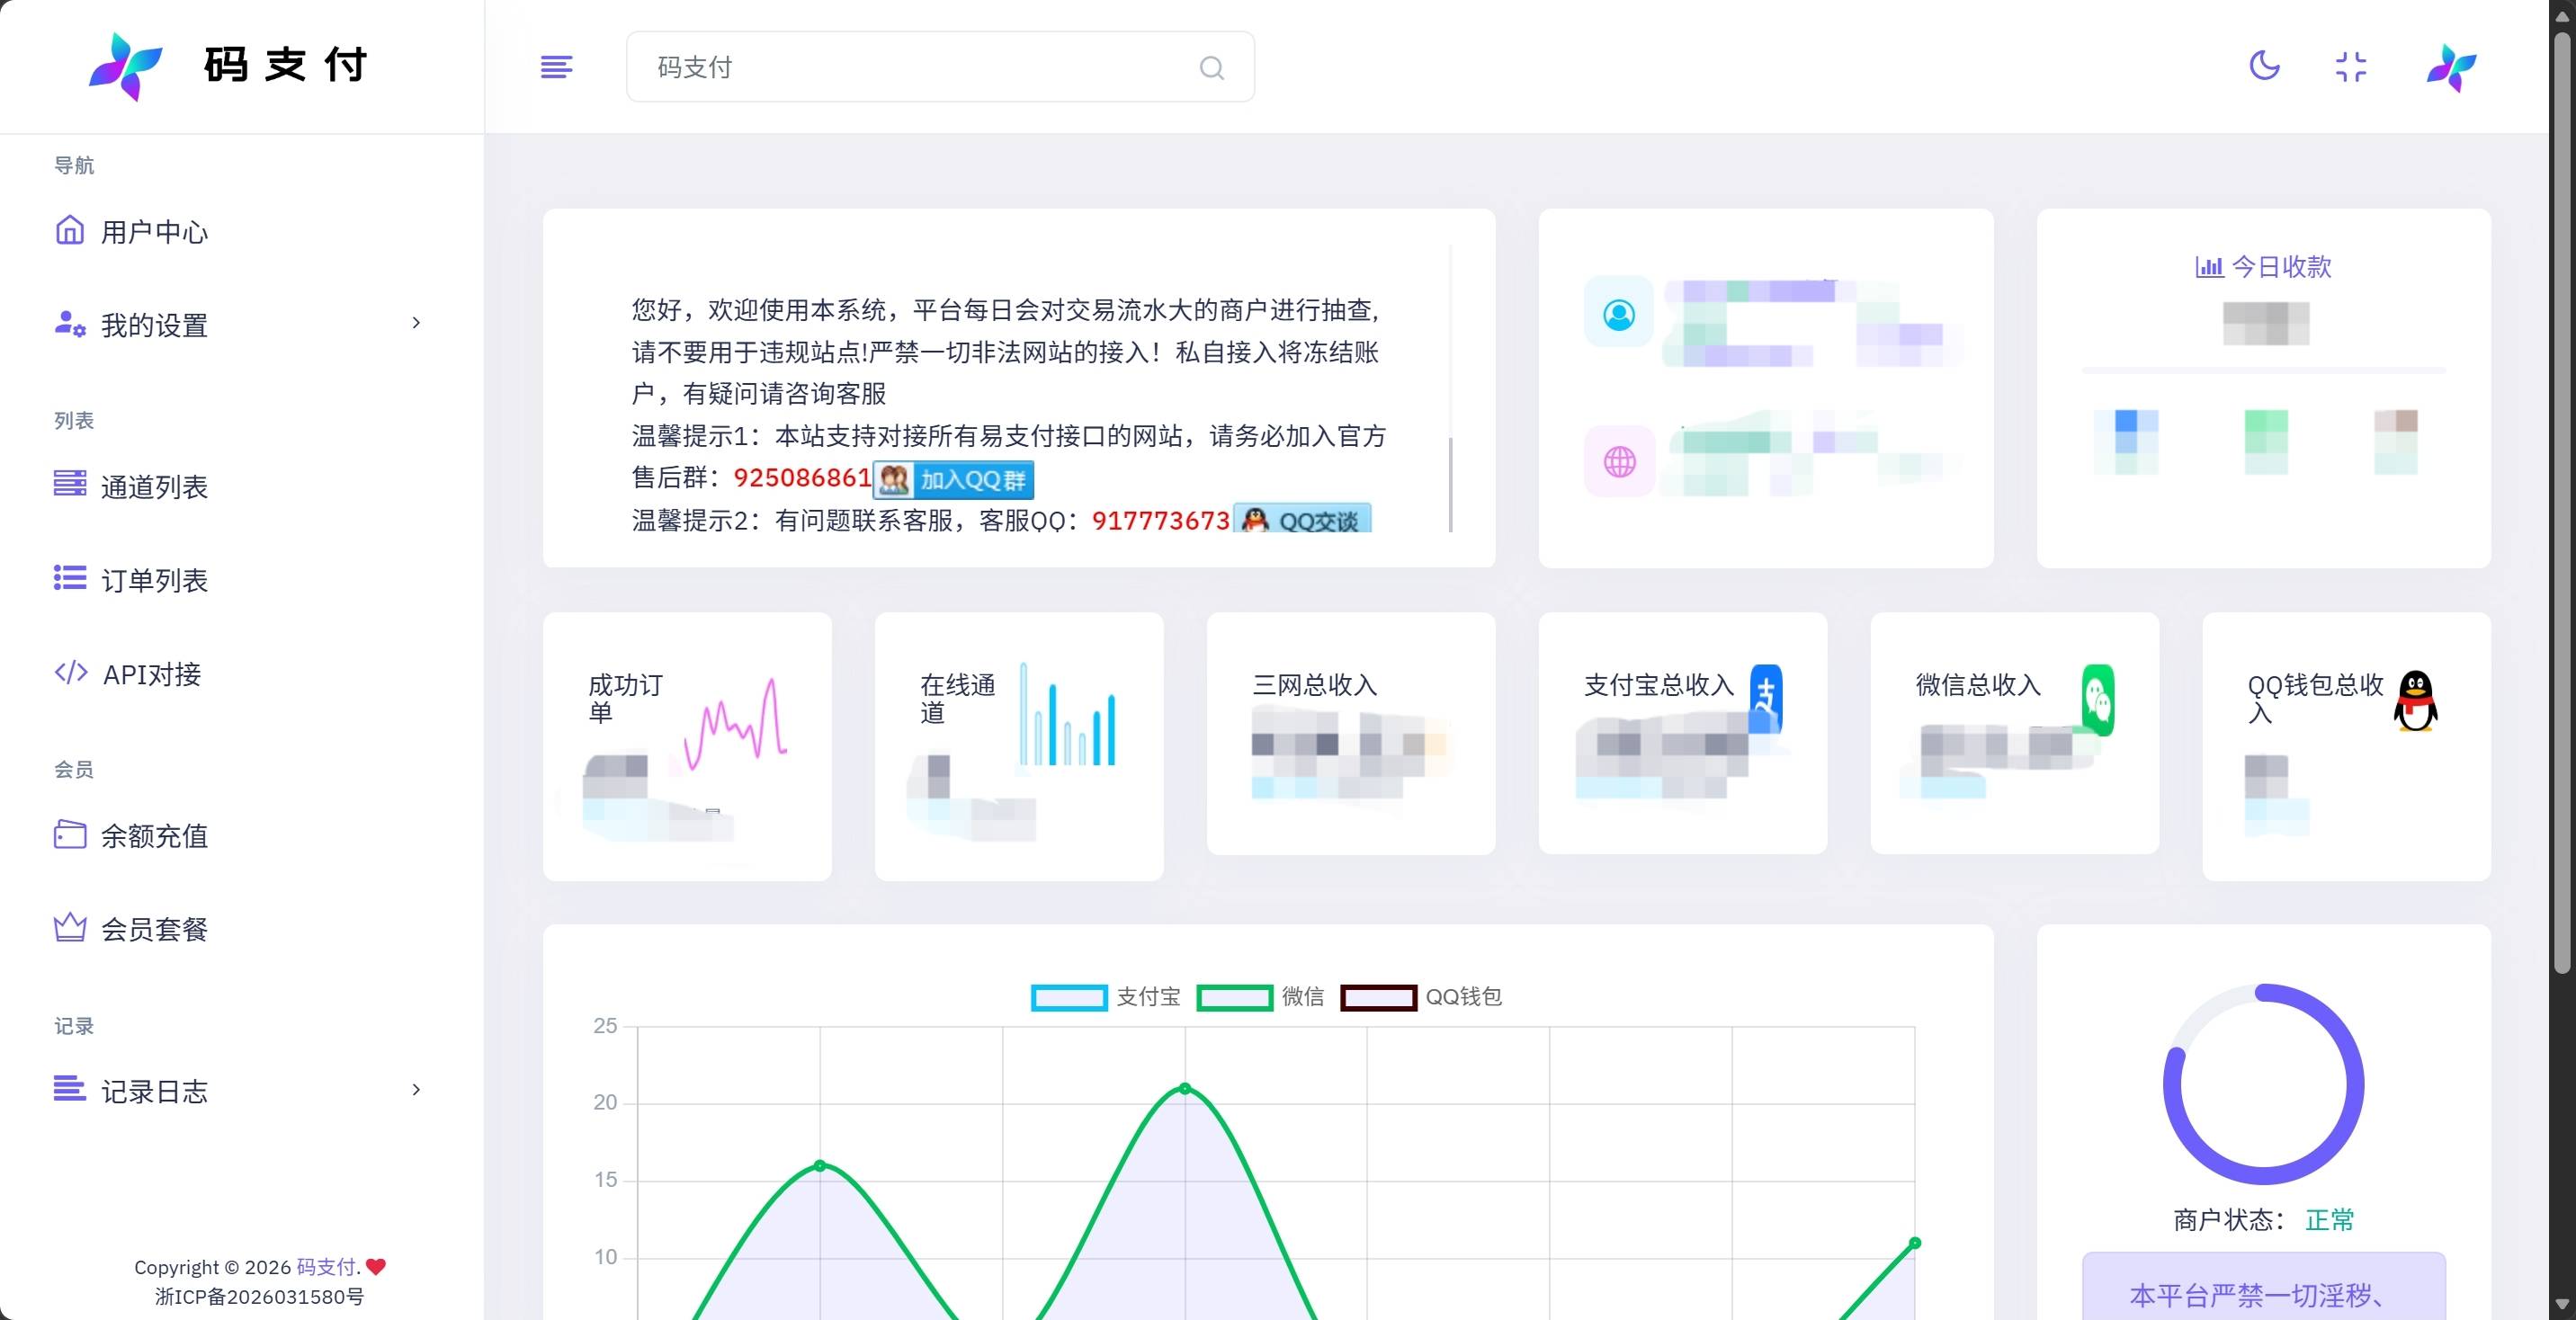The image size is (2576, 1320).
Task: Focus the 码支付 search input field
Action: 940,67
